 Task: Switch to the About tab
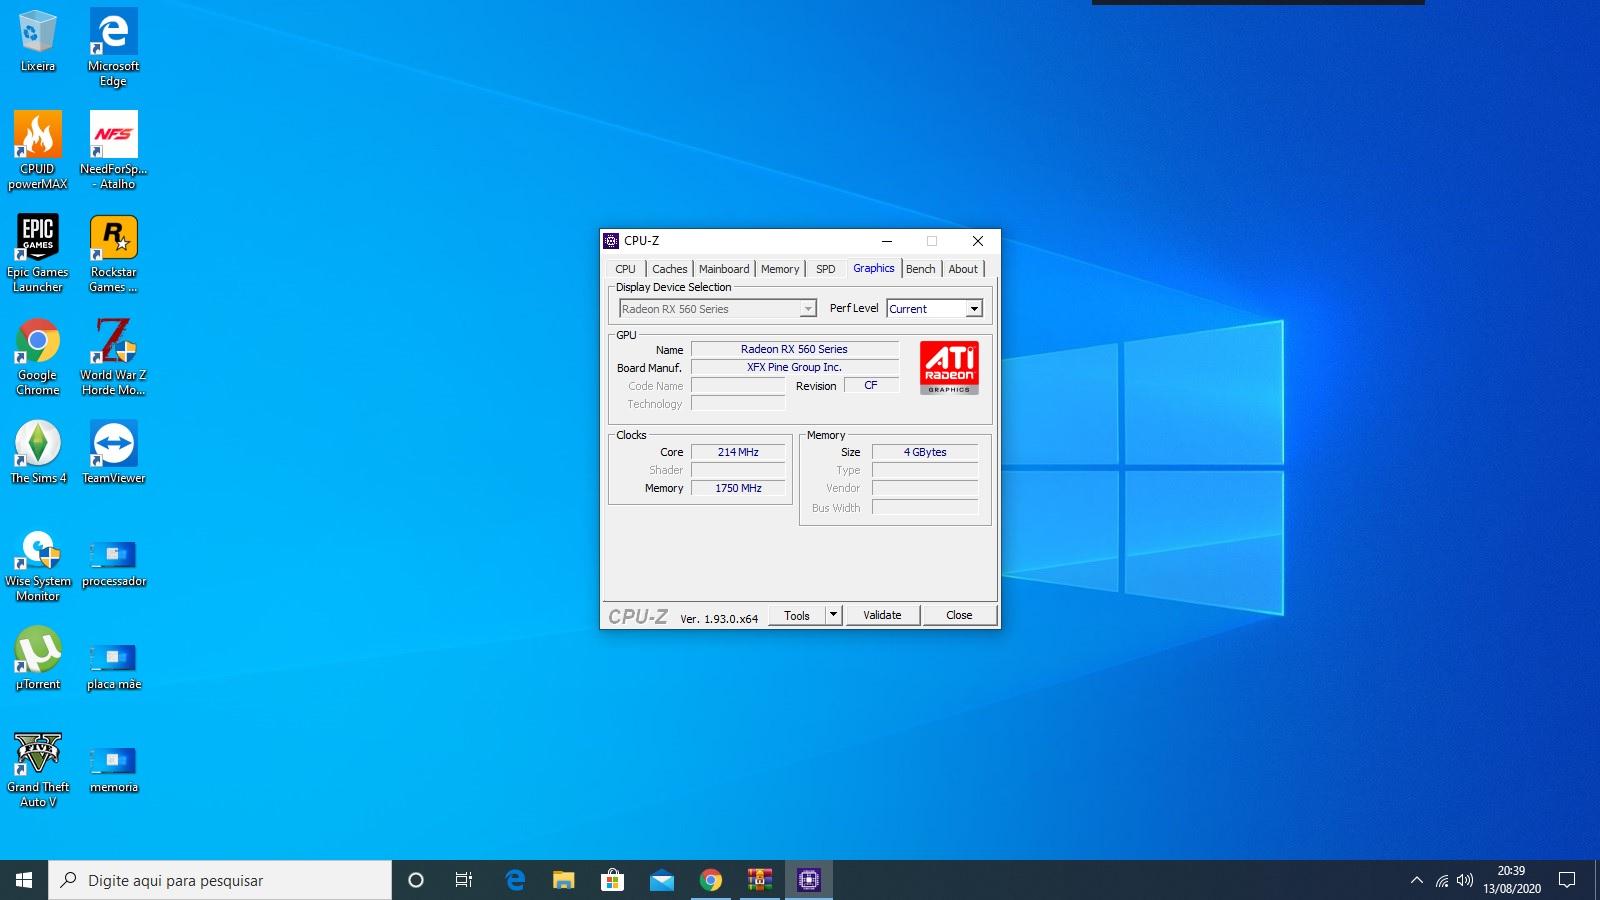[x=963, y=269]
